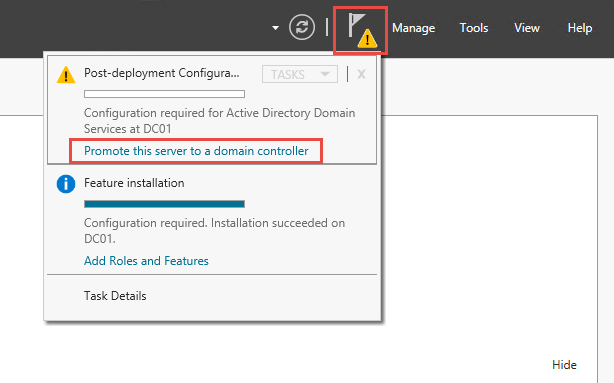Promote this server to a domain controller

point(196,151)
